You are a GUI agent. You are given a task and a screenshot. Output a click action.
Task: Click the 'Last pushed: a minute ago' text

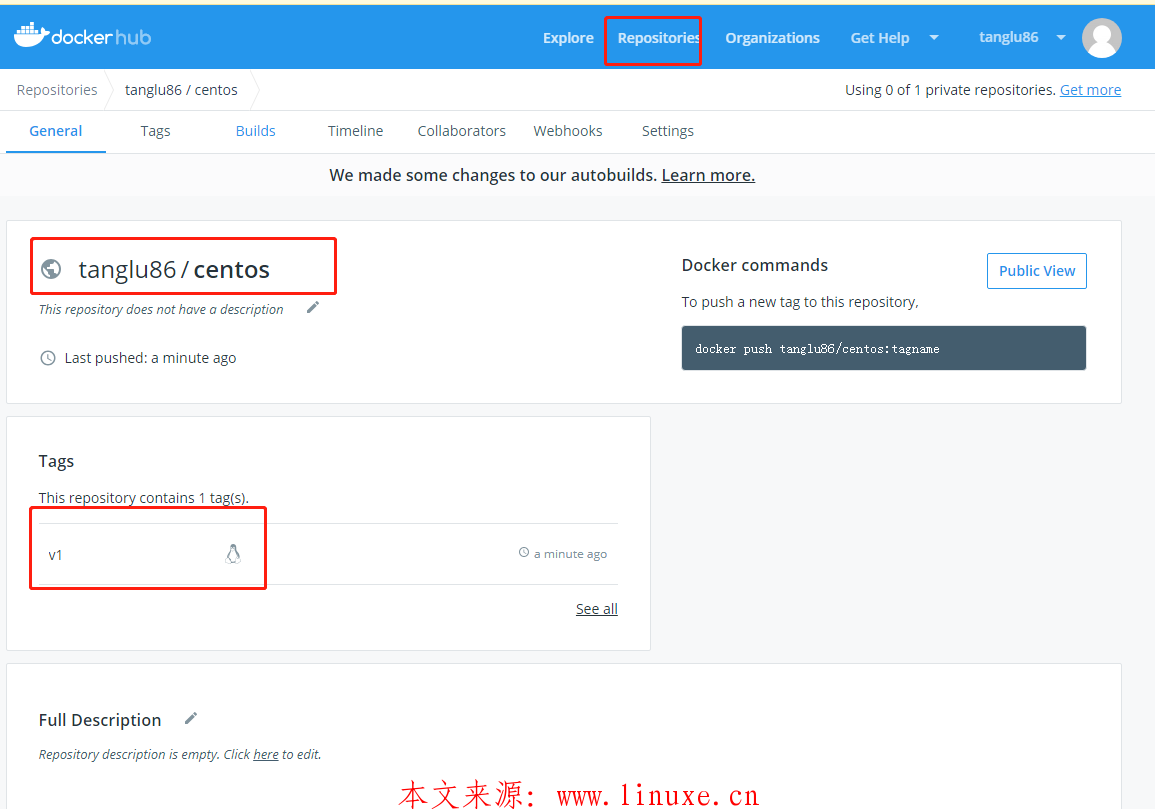click(x=150, y=358)
